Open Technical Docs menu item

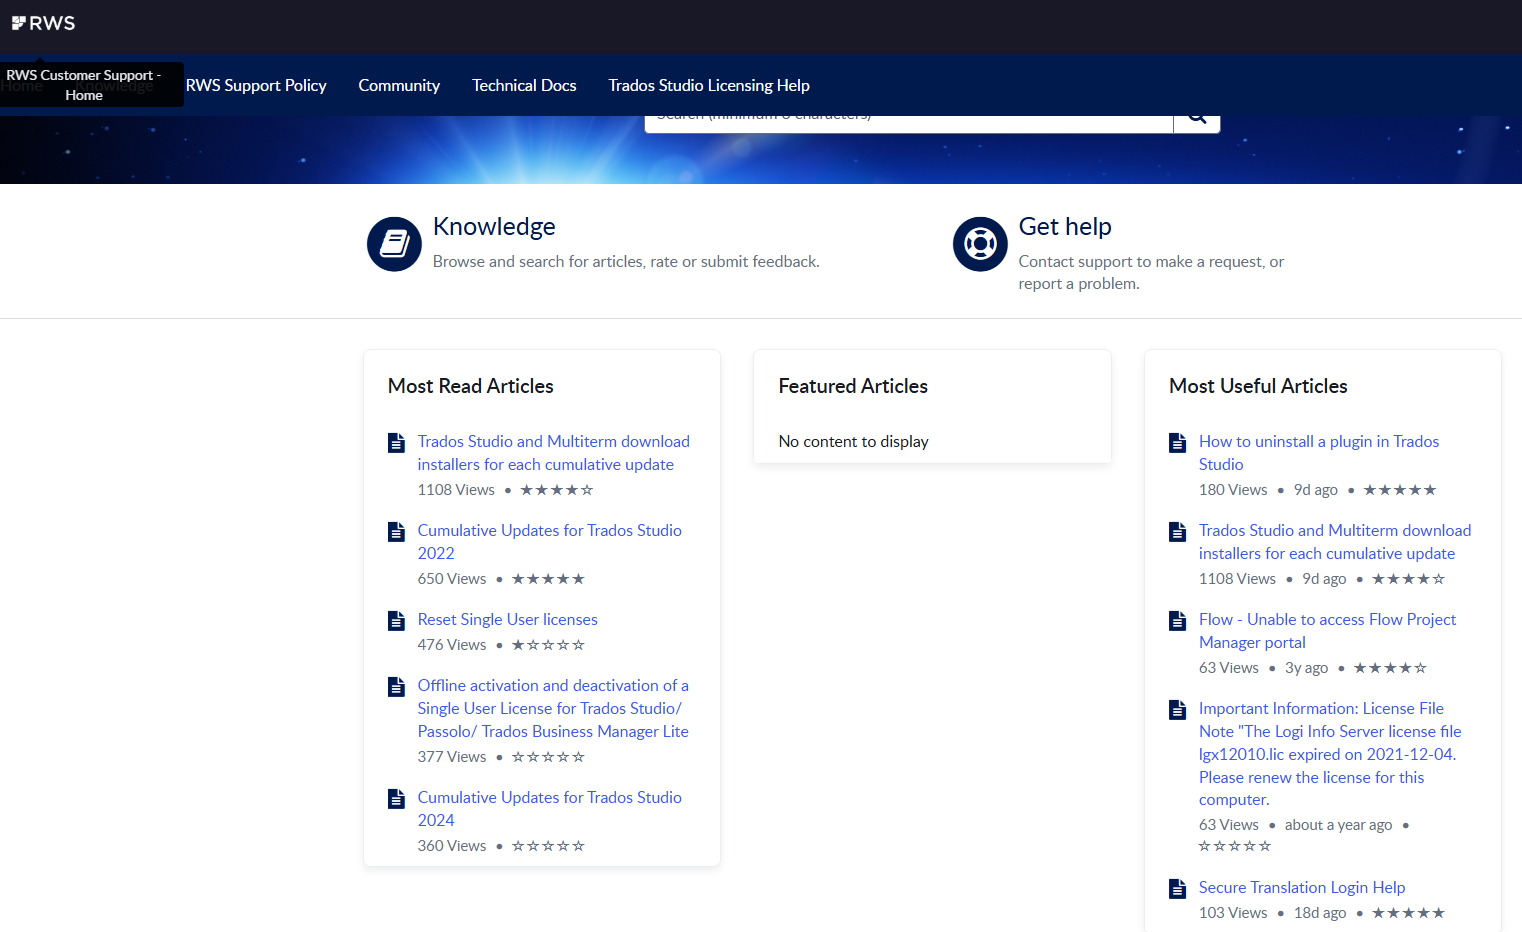(x=524, y=85)
